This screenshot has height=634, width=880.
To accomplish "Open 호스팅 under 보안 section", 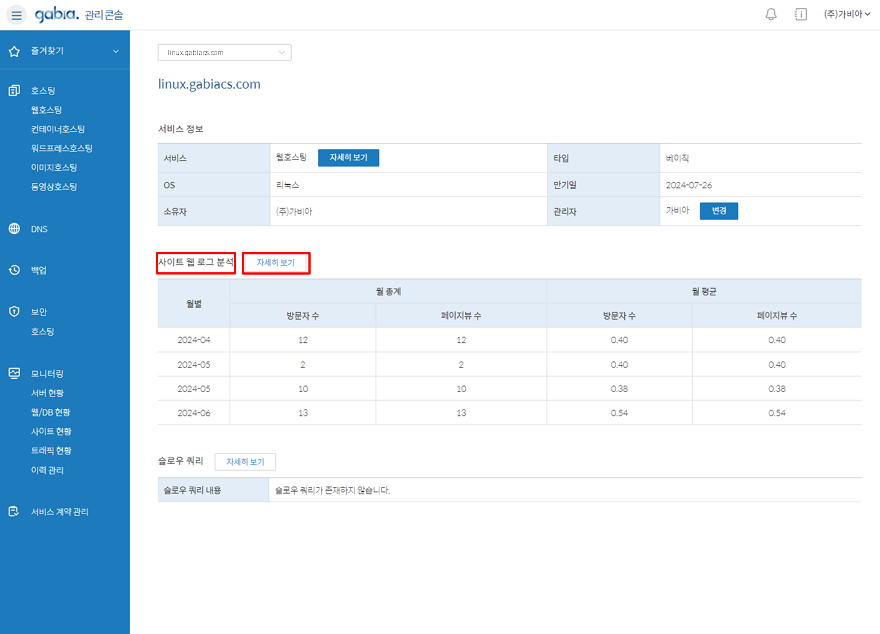I will click(x=43, y=332).
